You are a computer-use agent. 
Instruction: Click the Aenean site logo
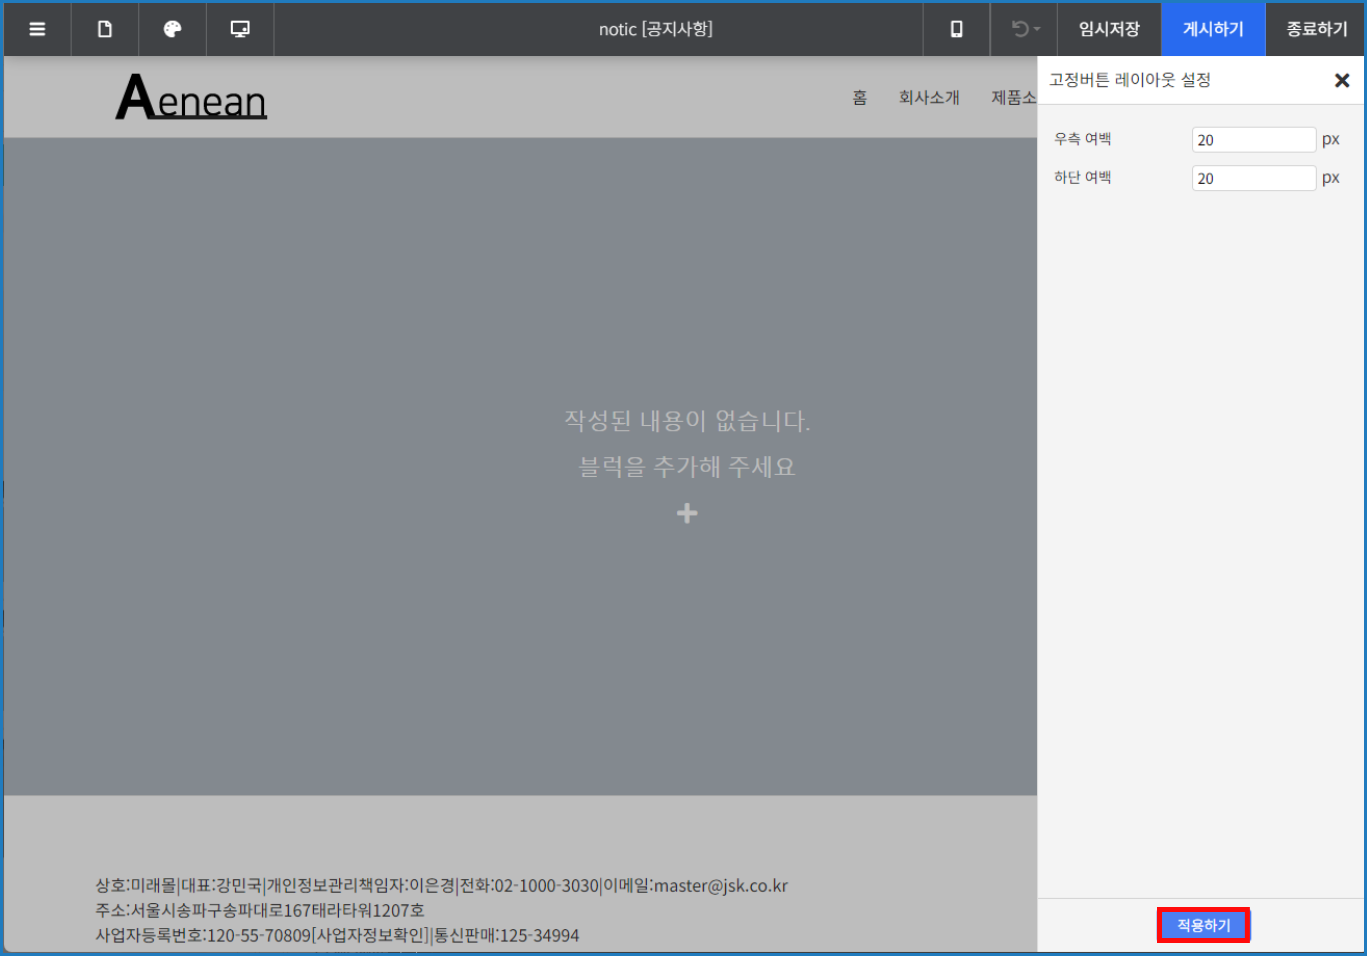[x=192, y=98]
